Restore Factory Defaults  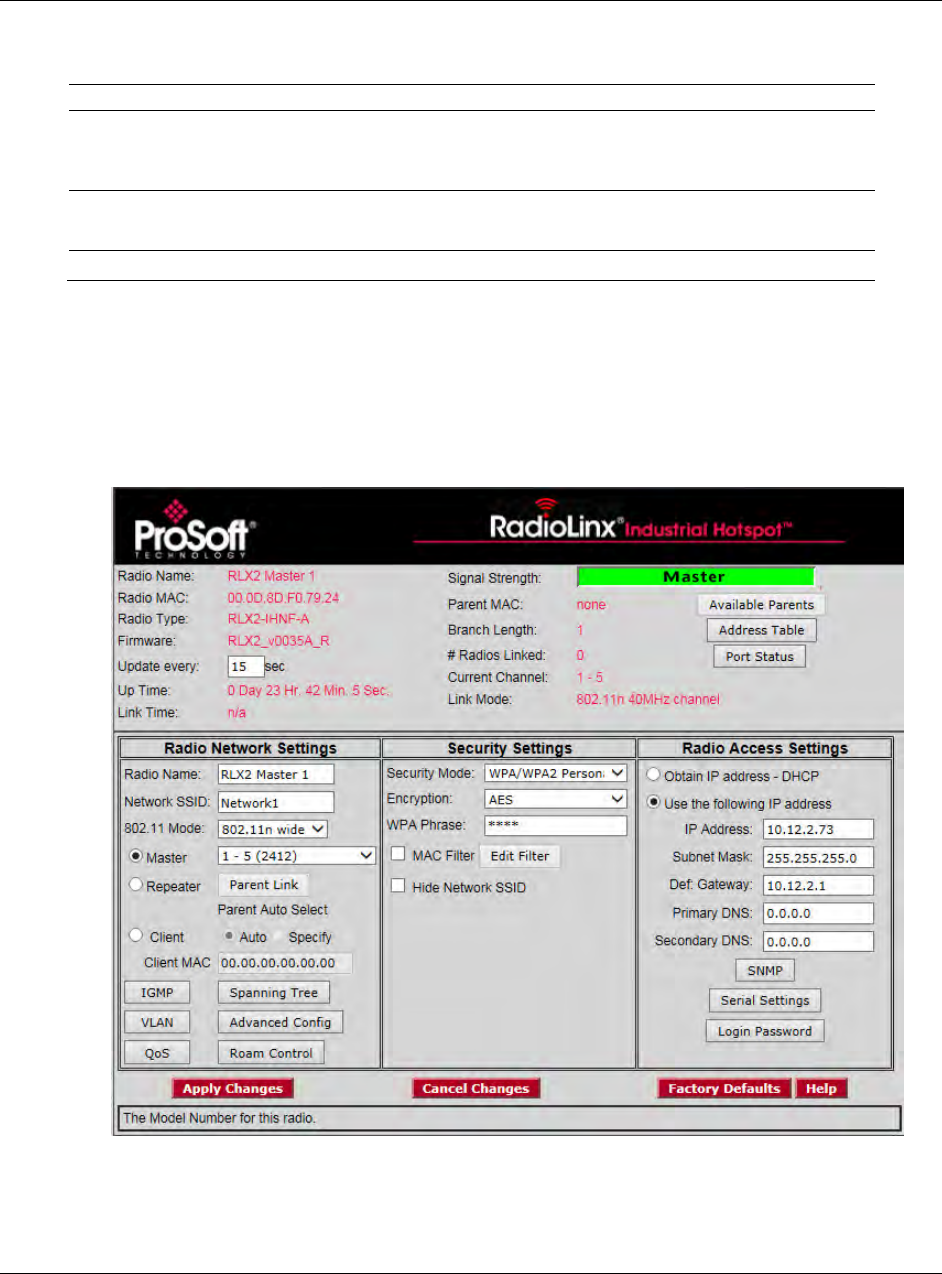(724, 1089)
